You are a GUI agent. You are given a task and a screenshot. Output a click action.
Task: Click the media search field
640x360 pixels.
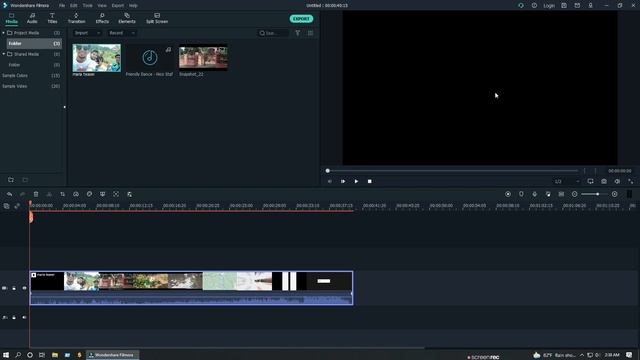click(273, 33)
